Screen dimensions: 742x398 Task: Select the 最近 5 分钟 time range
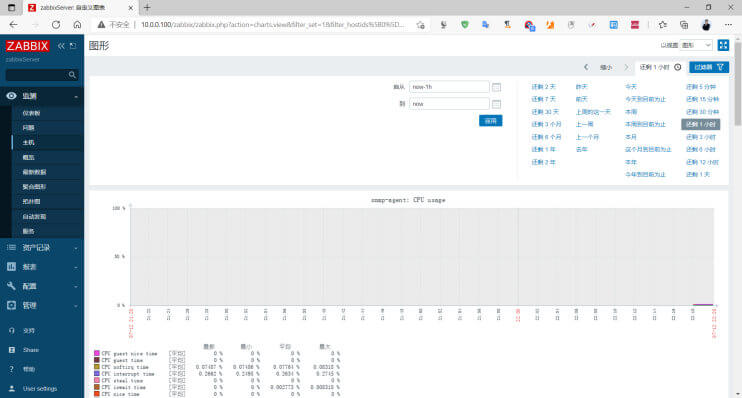[x=701, y=87]
